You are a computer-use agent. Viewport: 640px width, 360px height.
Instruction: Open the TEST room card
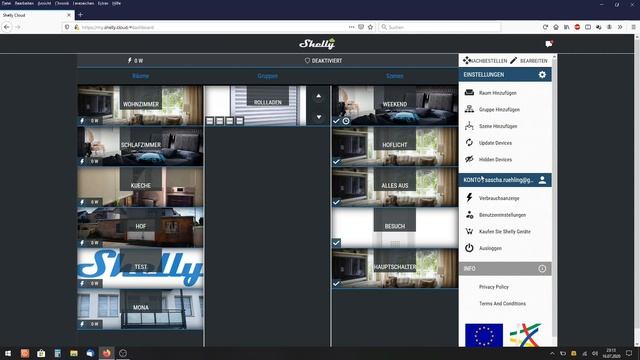coord(140,268)
